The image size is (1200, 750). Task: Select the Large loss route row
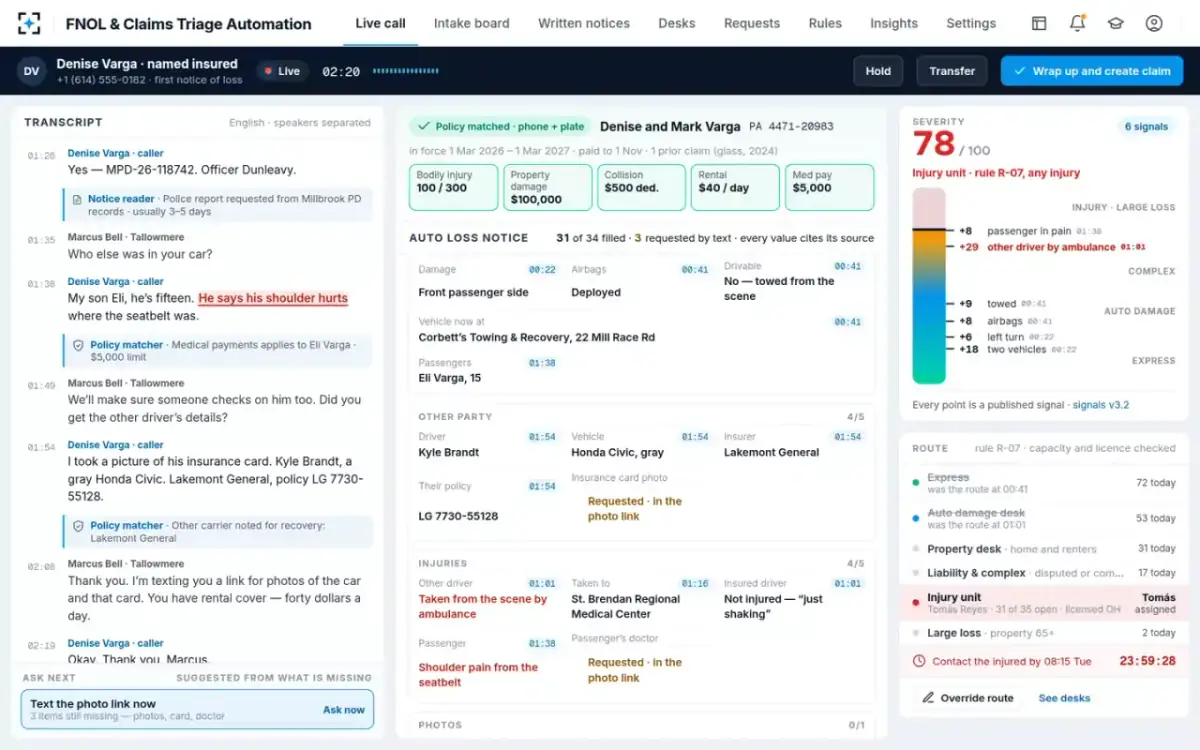tap(1044, 633)
